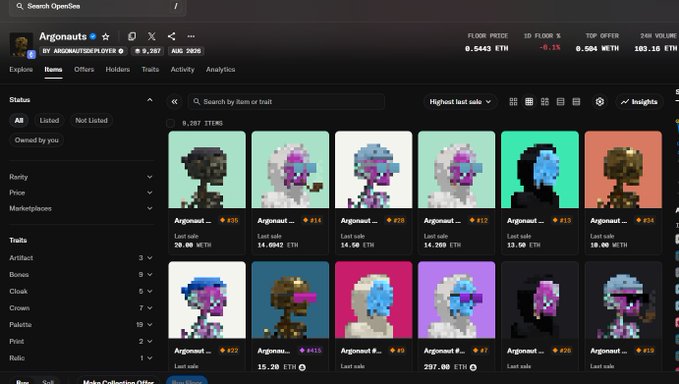Select the Owned by you filter
679x384 pixels.
(x=36, y=140)
